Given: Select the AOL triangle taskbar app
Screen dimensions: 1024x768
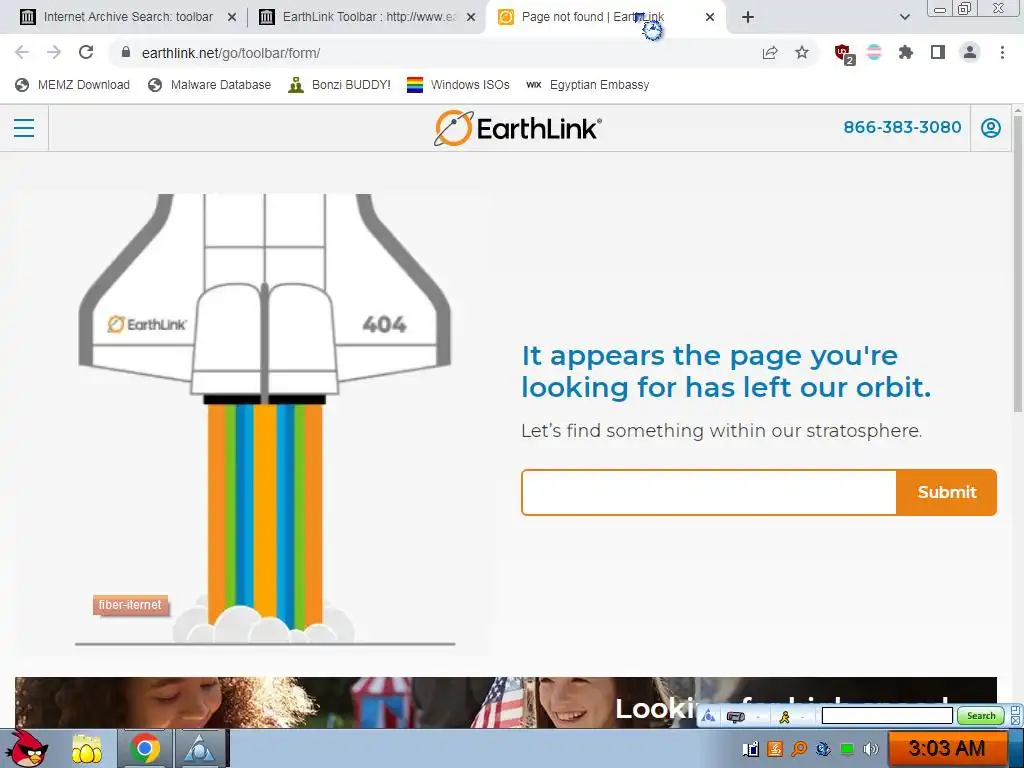Looking at the screenshot, I should coord(200,748).
